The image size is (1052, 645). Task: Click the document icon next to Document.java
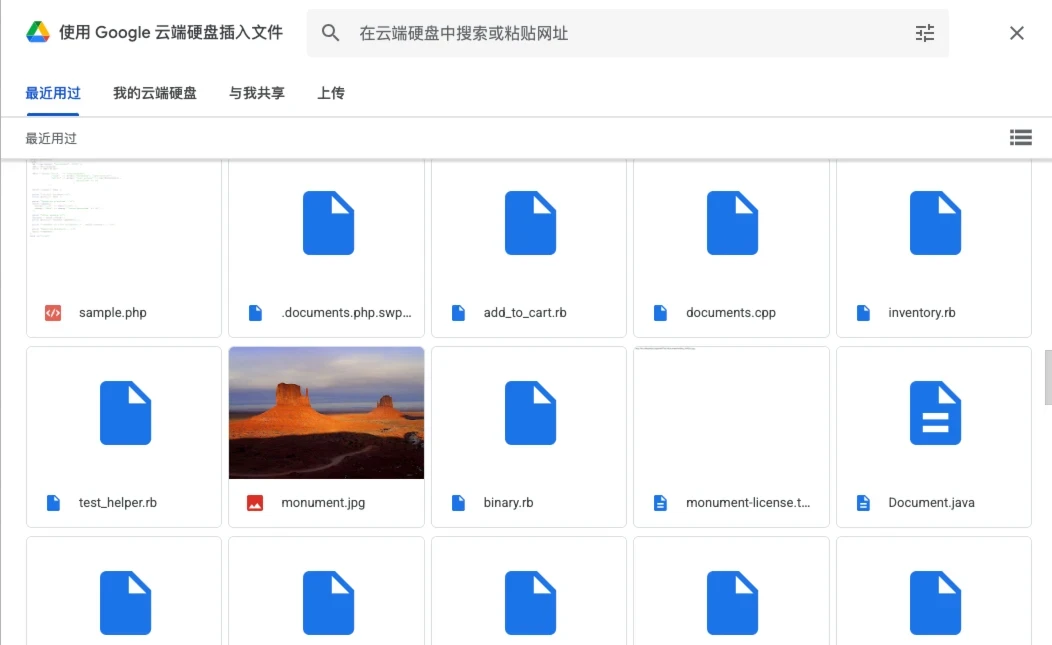click(x=862, y=502)
